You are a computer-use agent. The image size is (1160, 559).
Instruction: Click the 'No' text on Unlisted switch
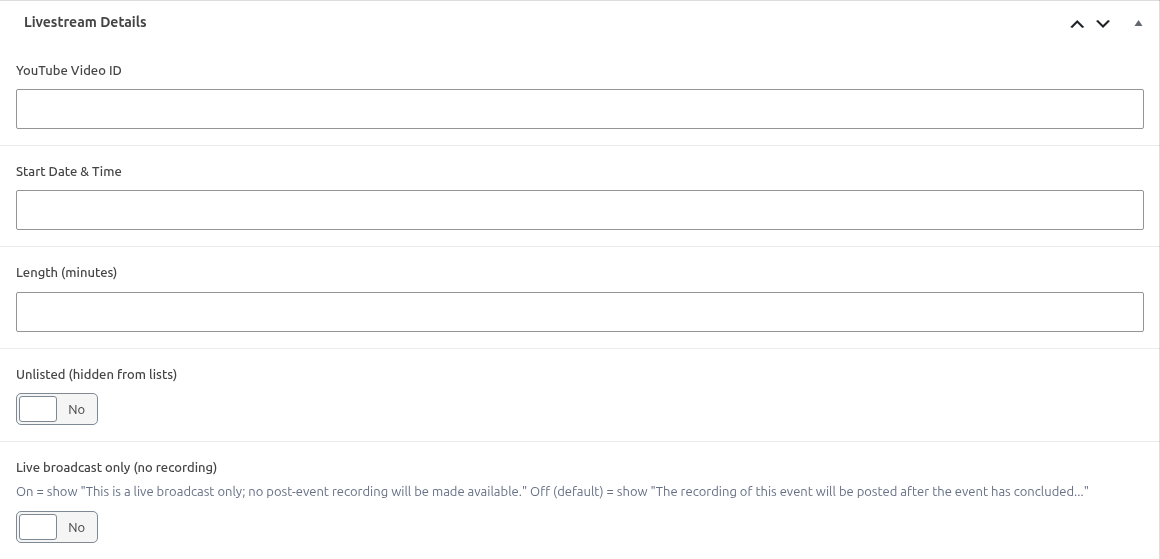[x=76, y=410]
